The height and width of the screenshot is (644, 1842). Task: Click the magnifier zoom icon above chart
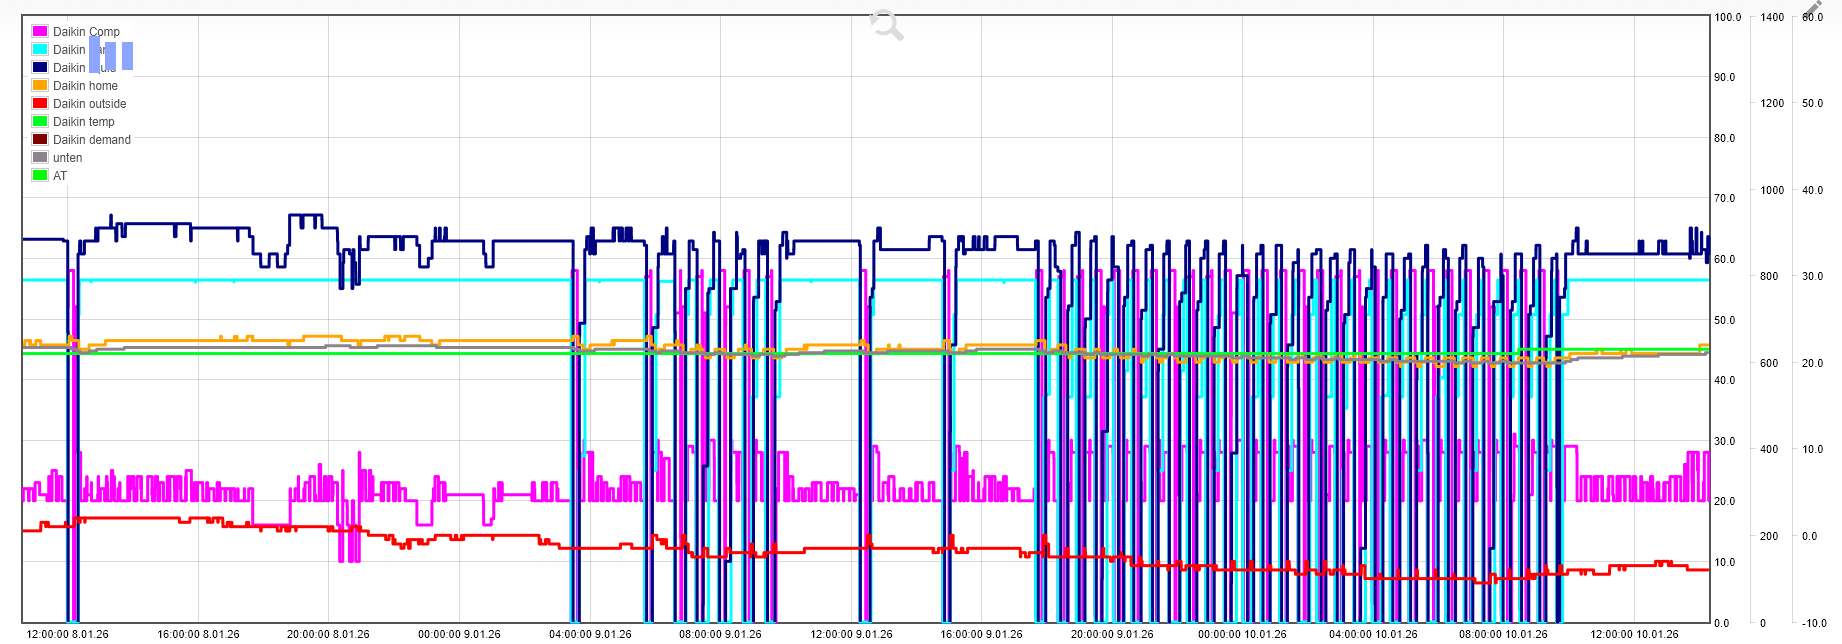(886, 25)
